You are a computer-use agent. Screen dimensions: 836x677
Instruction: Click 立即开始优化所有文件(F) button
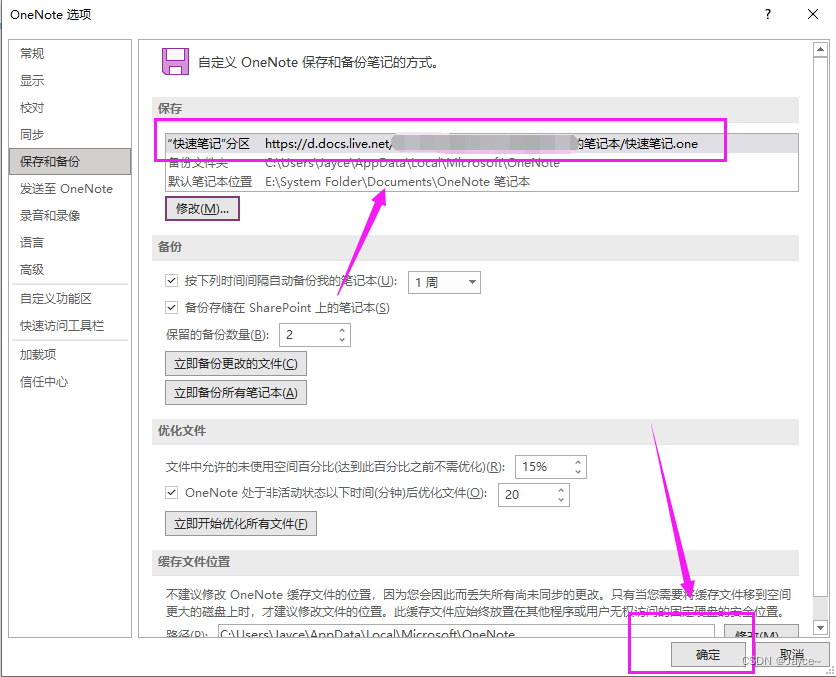241,523
